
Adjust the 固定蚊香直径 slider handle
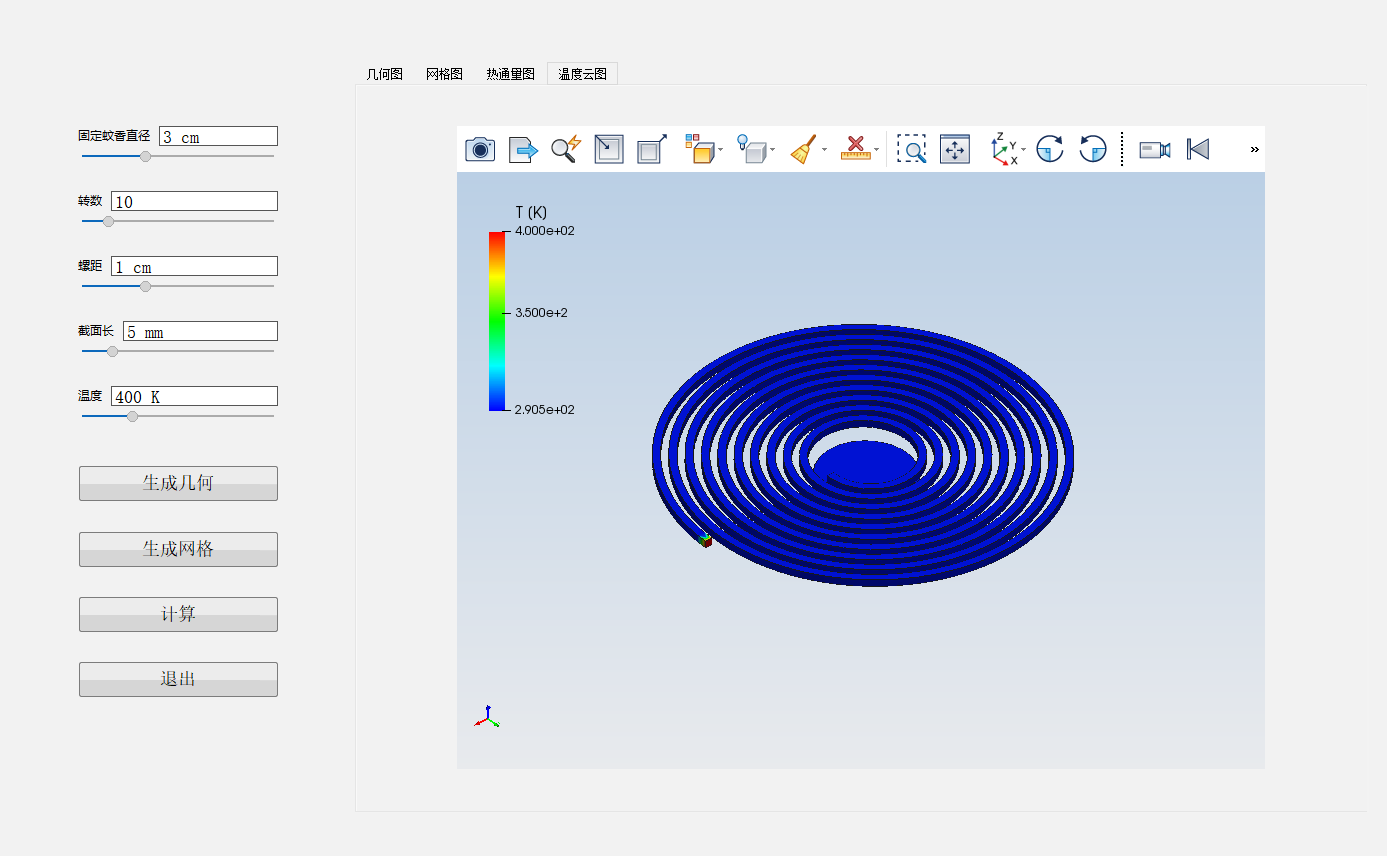click(145, 156)
